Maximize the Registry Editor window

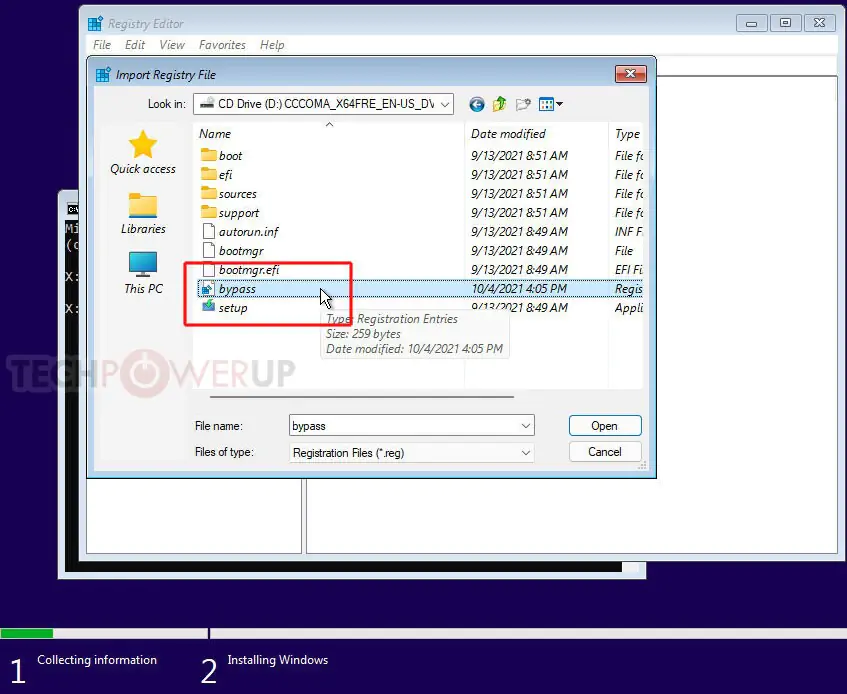click(x=785, y=23)
